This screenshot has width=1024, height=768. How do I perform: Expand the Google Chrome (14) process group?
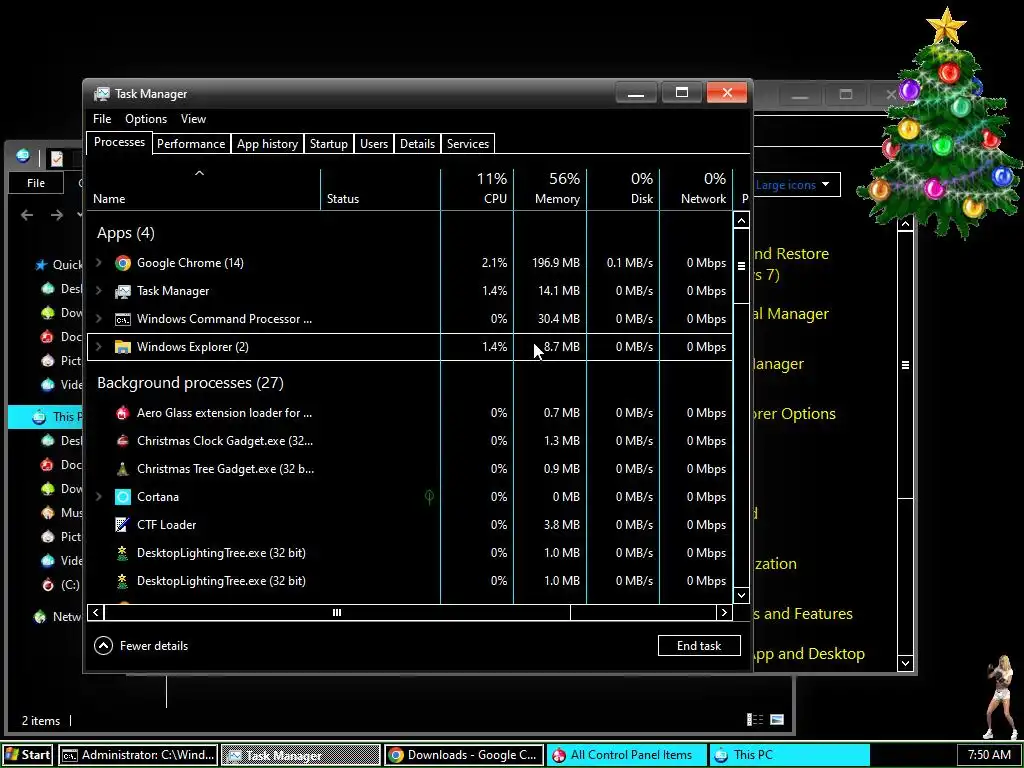coord(99,263)
